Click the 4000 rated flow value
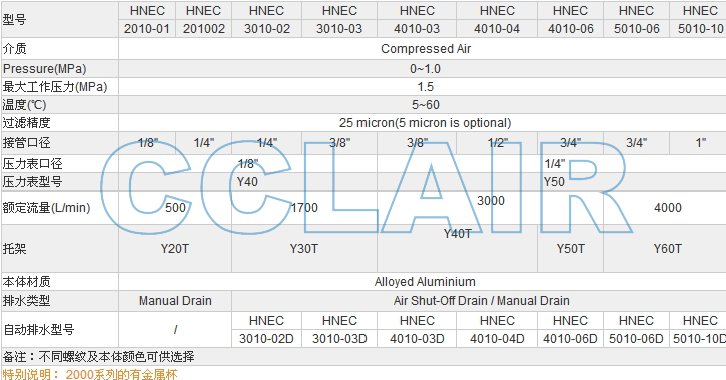Image resolution: width=726 pixels, height=380 pixels. (667, 208)
